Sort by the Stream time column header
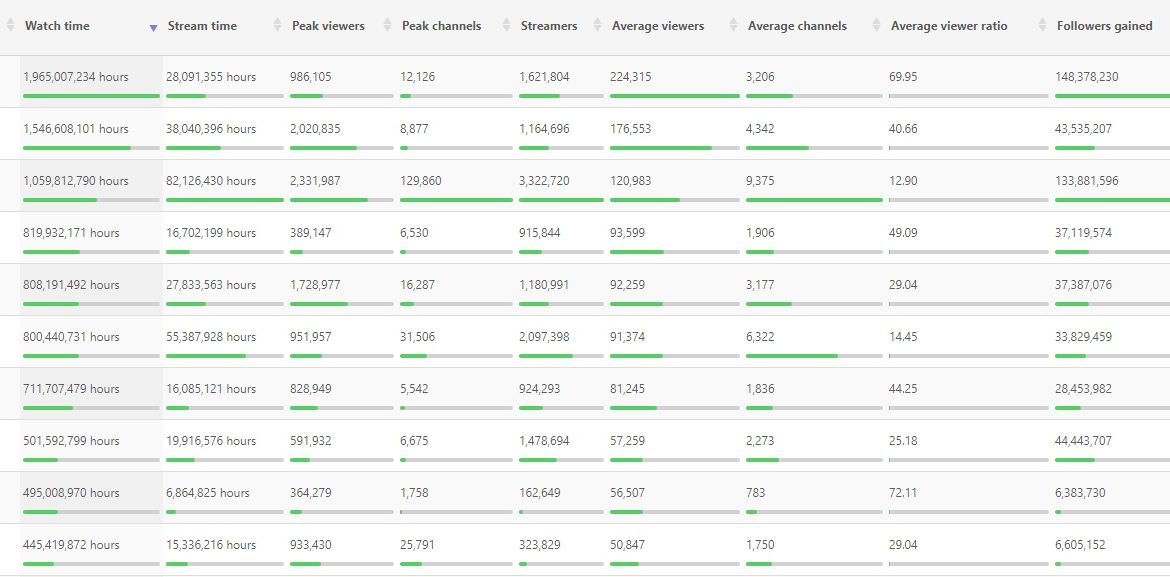Viewport: 1170px width, 577px height. point(202,26)
